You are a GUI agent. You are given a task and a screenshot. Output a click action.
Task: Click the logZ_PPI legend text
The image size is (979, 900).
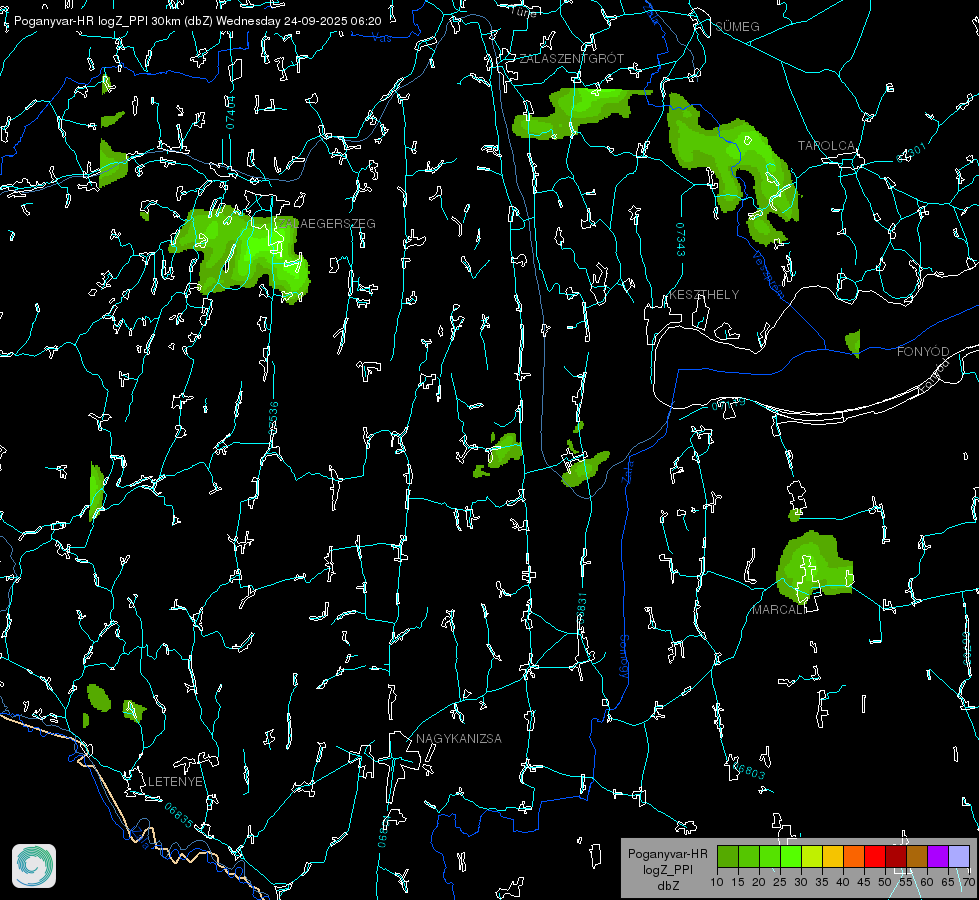[x=668, y=869]
